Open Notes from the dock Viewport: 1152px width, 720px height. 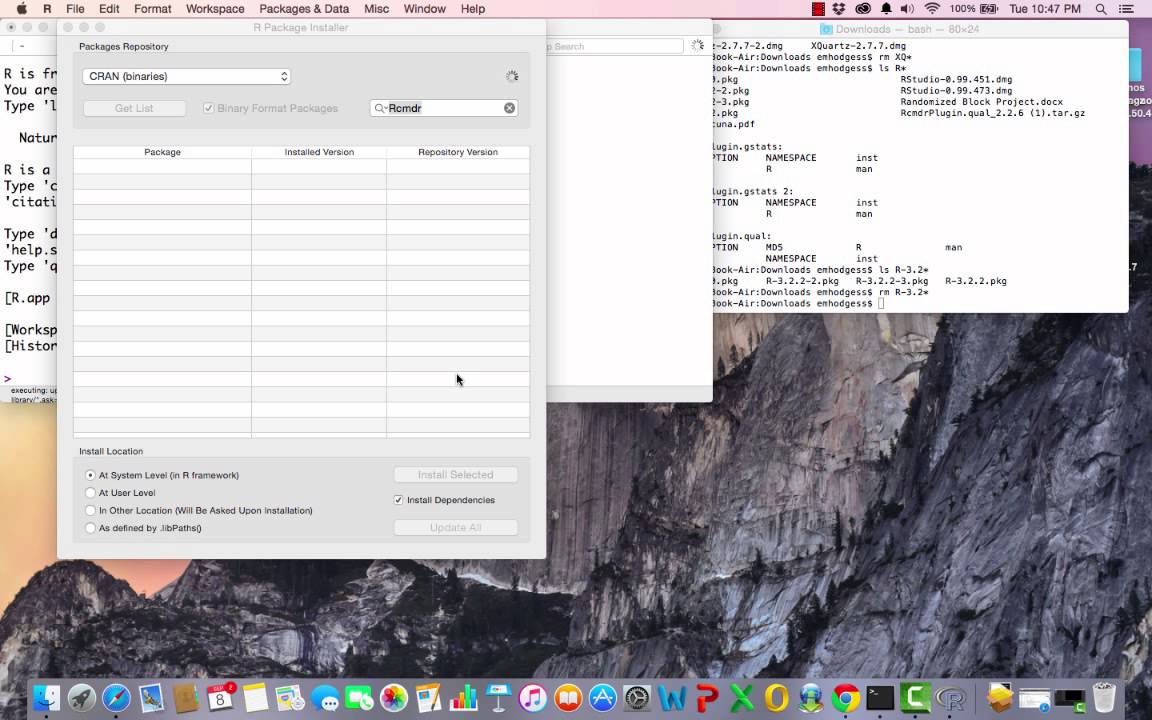pos(255,698)
